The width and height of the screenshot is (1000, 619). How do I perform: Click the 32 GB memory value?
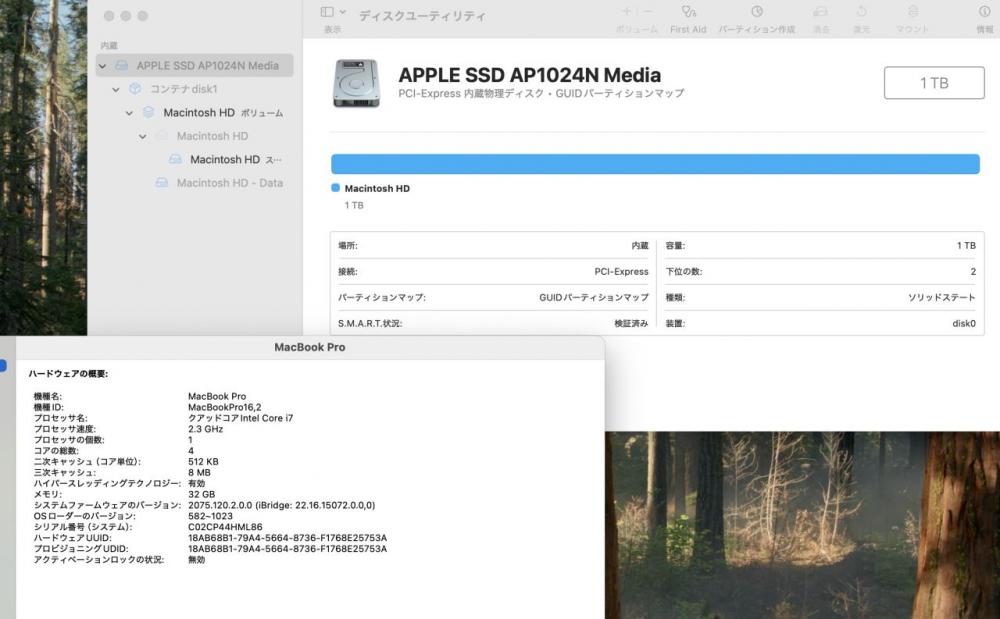(x=202, y=494)
